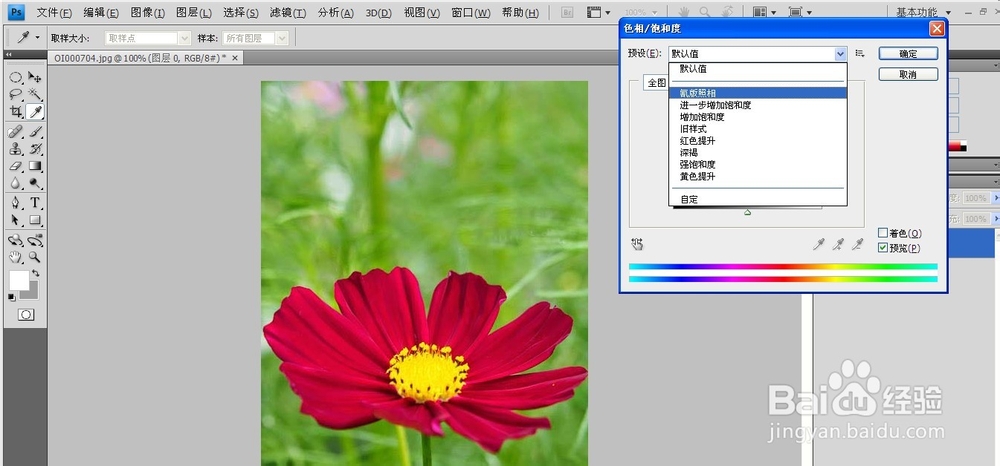Open the 滤镜(T) menu
Image resolution: width=1000 pixels, height=466 pixels.
click(x=288, y=13)
